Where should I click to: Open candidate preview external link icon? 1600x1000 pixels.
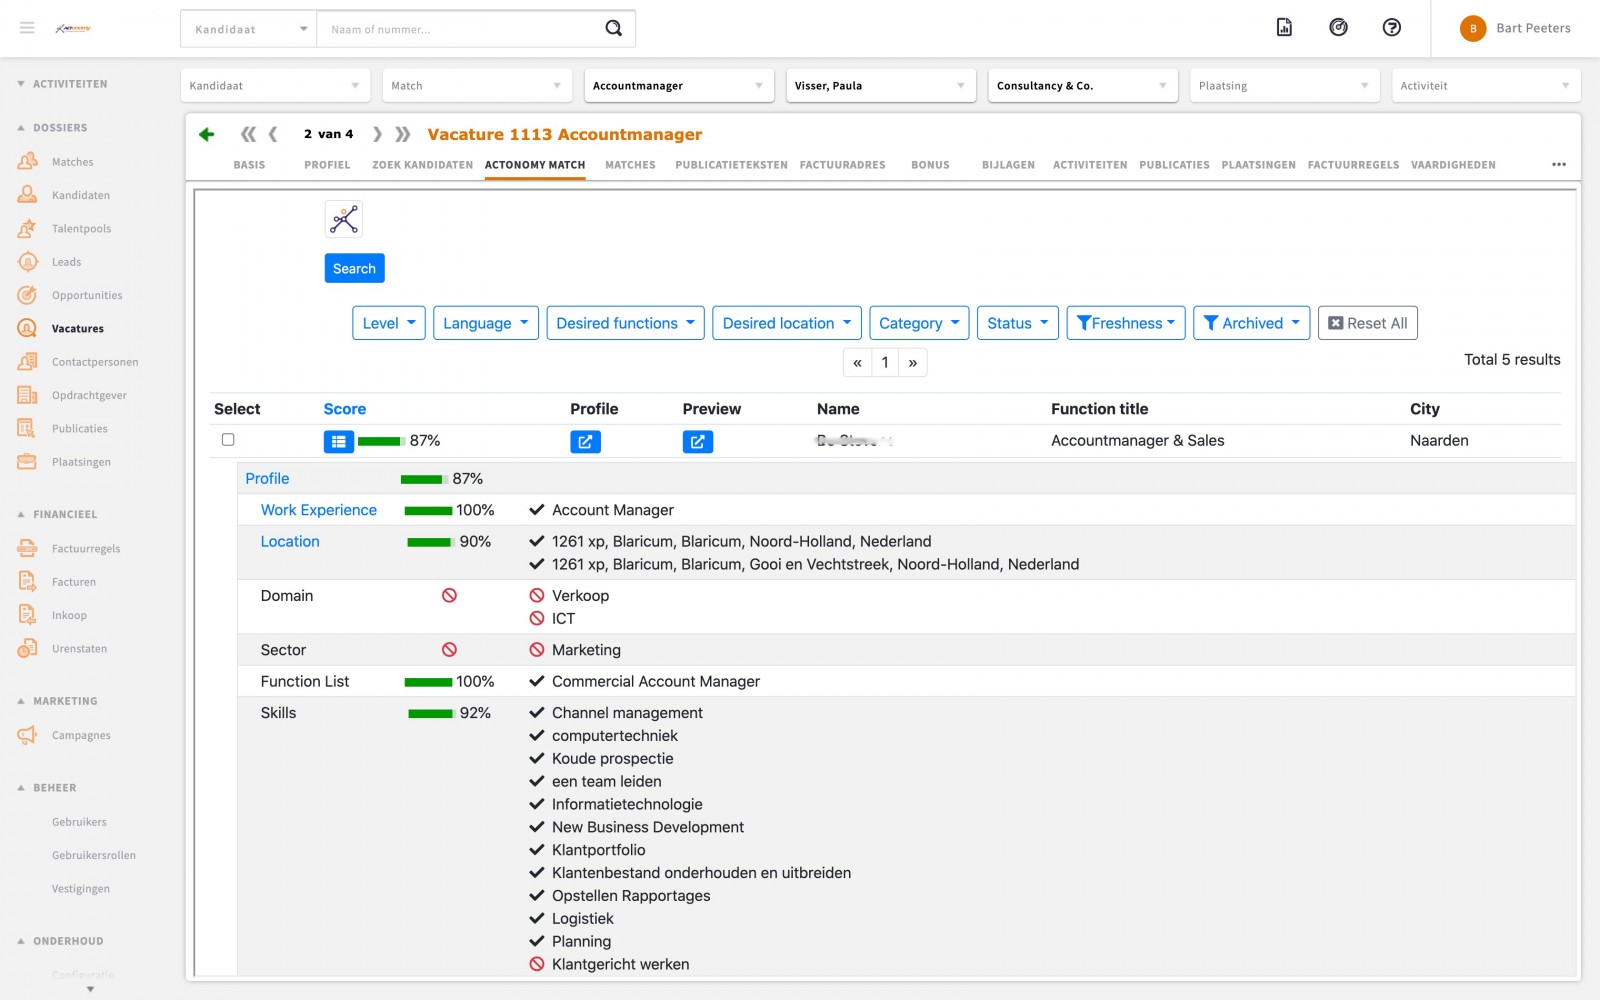pyautogui.click(x=697, y=441)
